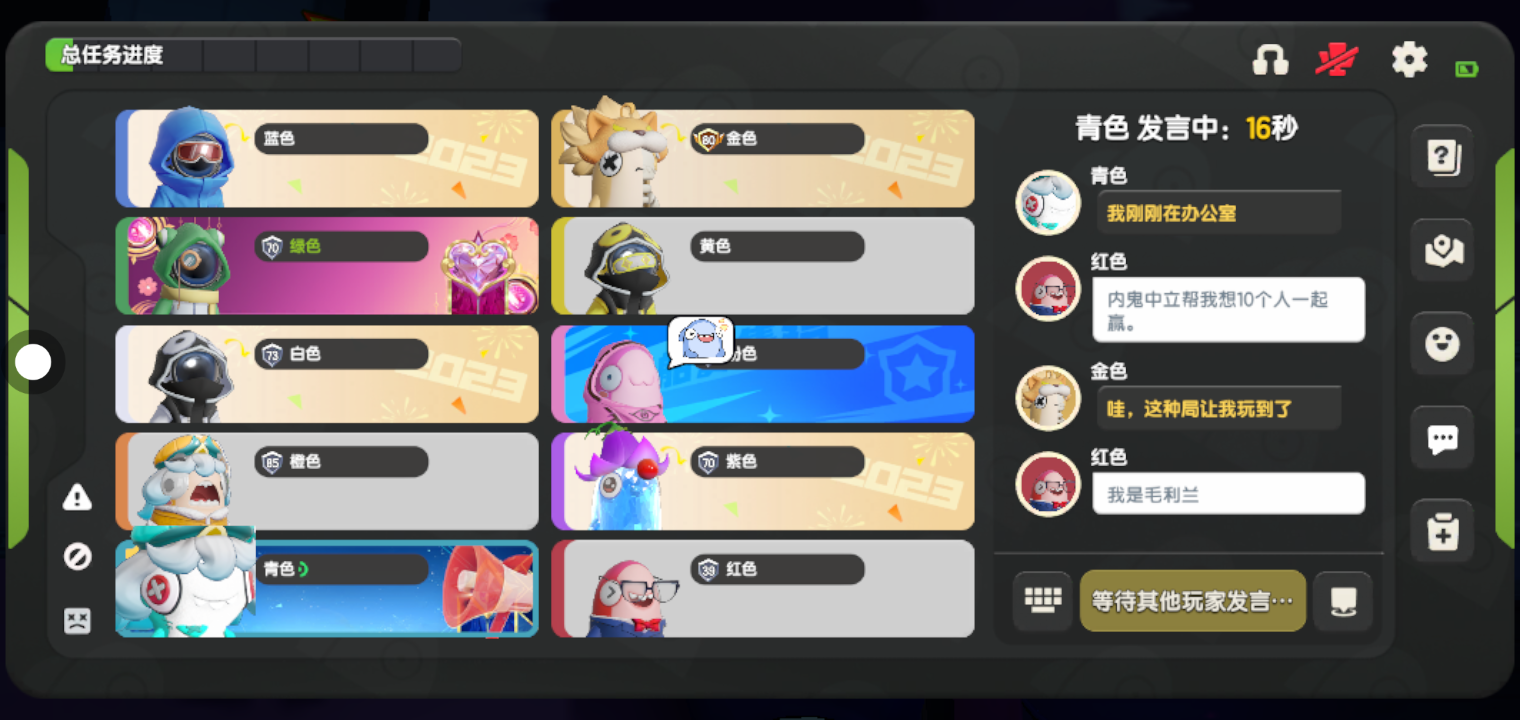
Task: Click the keyboard input icon
Action: [x=1042, y=600]
